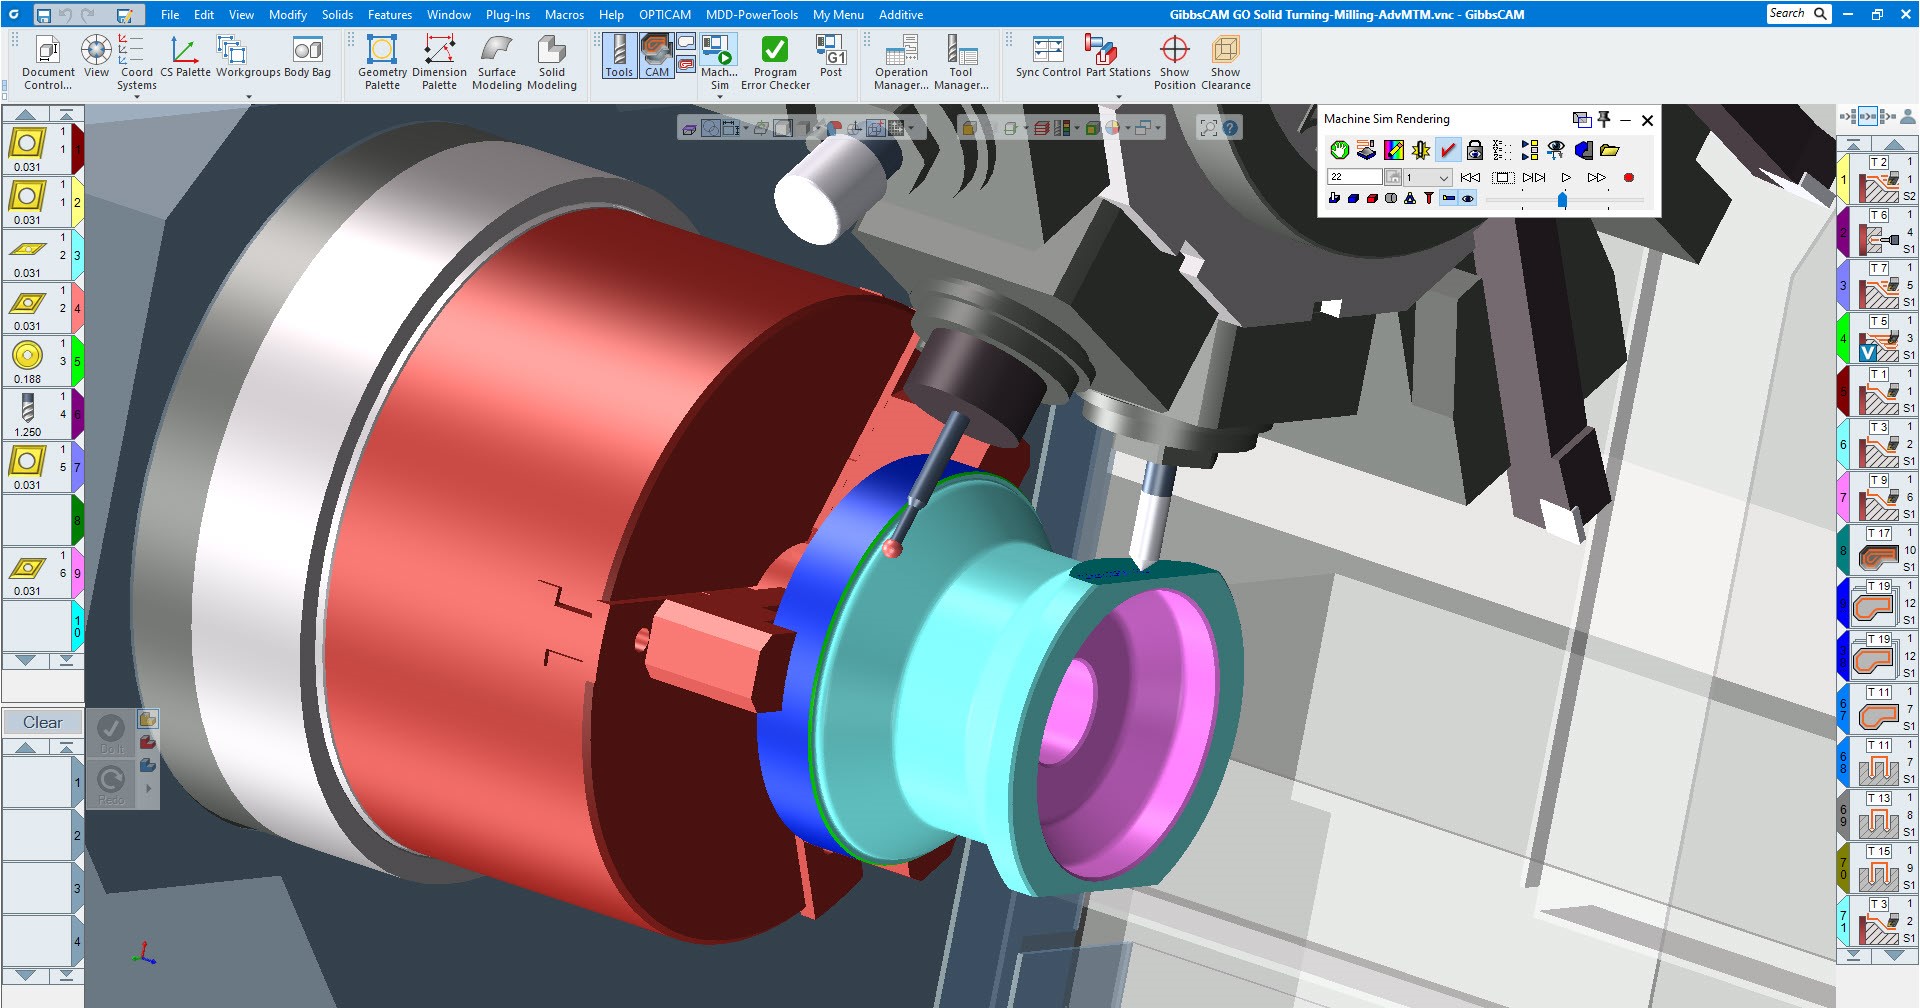Open the Geometry Palette

(x=382, y=62)
